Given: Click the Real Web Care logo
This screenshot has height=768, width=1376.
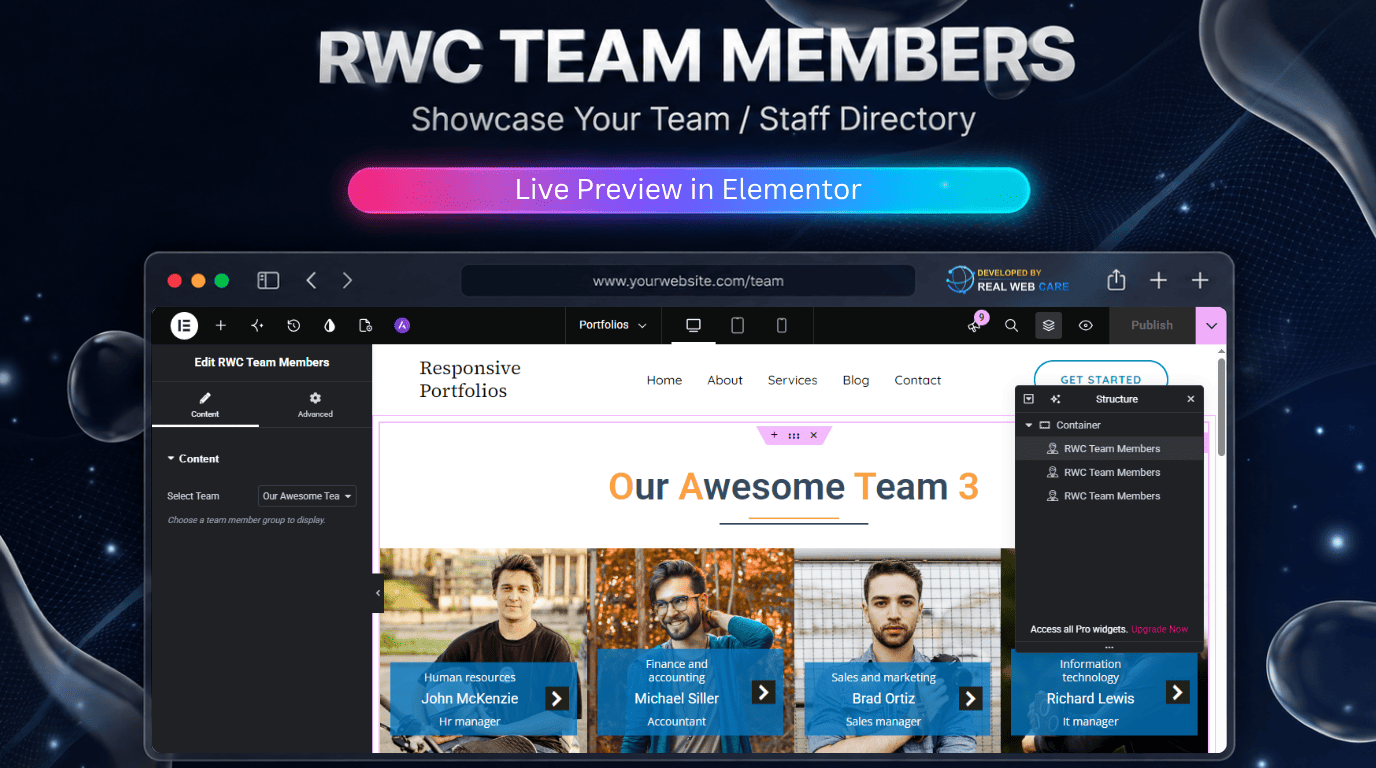Looking at the screenshot, I should 1008,280.
